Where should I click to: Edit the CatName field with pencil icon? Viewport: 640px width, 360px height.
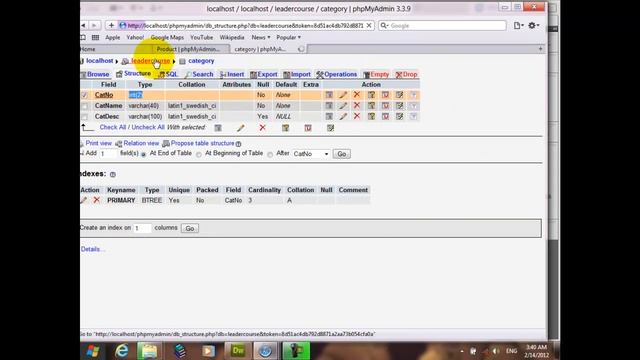pos(343,106)
